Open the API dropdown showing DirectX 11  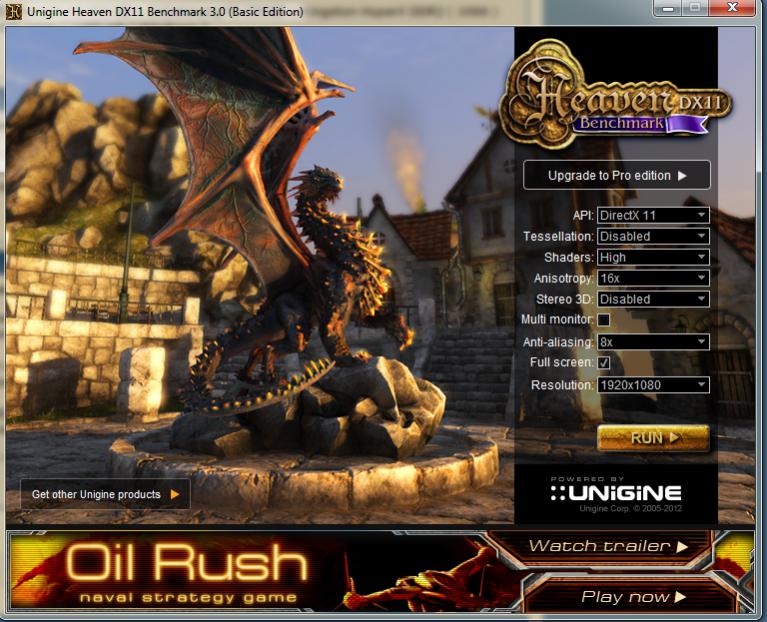653,215
